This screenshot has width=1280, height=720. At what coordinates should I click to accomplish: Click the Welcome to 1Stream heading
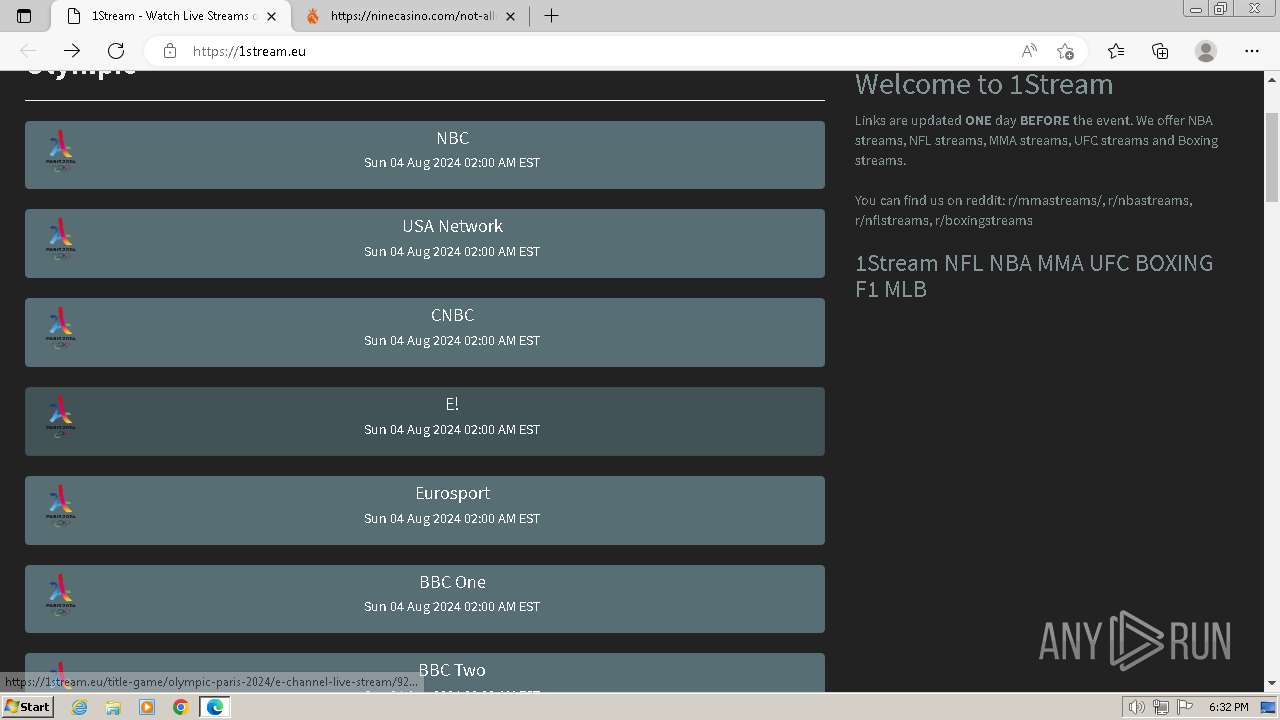coord(984,84)
